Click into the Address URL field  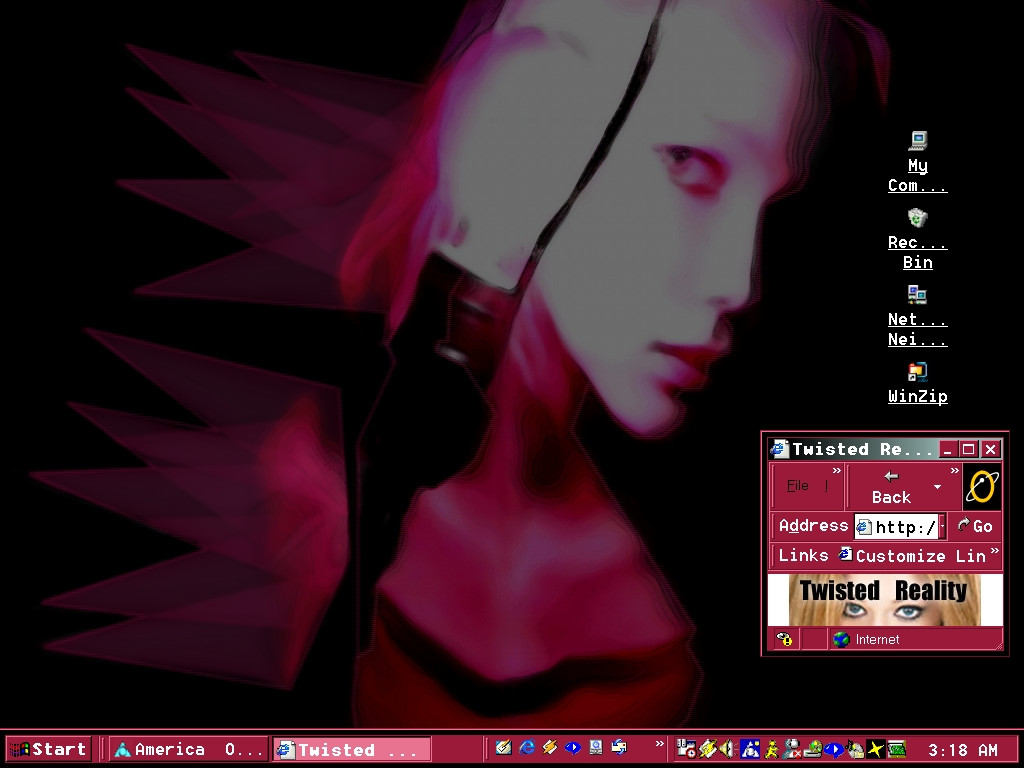[x=896, y=526]
